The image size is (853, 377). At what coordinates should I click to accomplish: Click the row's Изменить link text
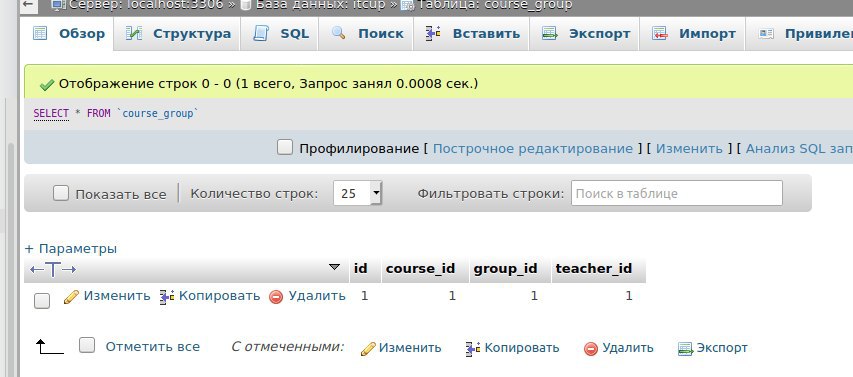[116, 295]
